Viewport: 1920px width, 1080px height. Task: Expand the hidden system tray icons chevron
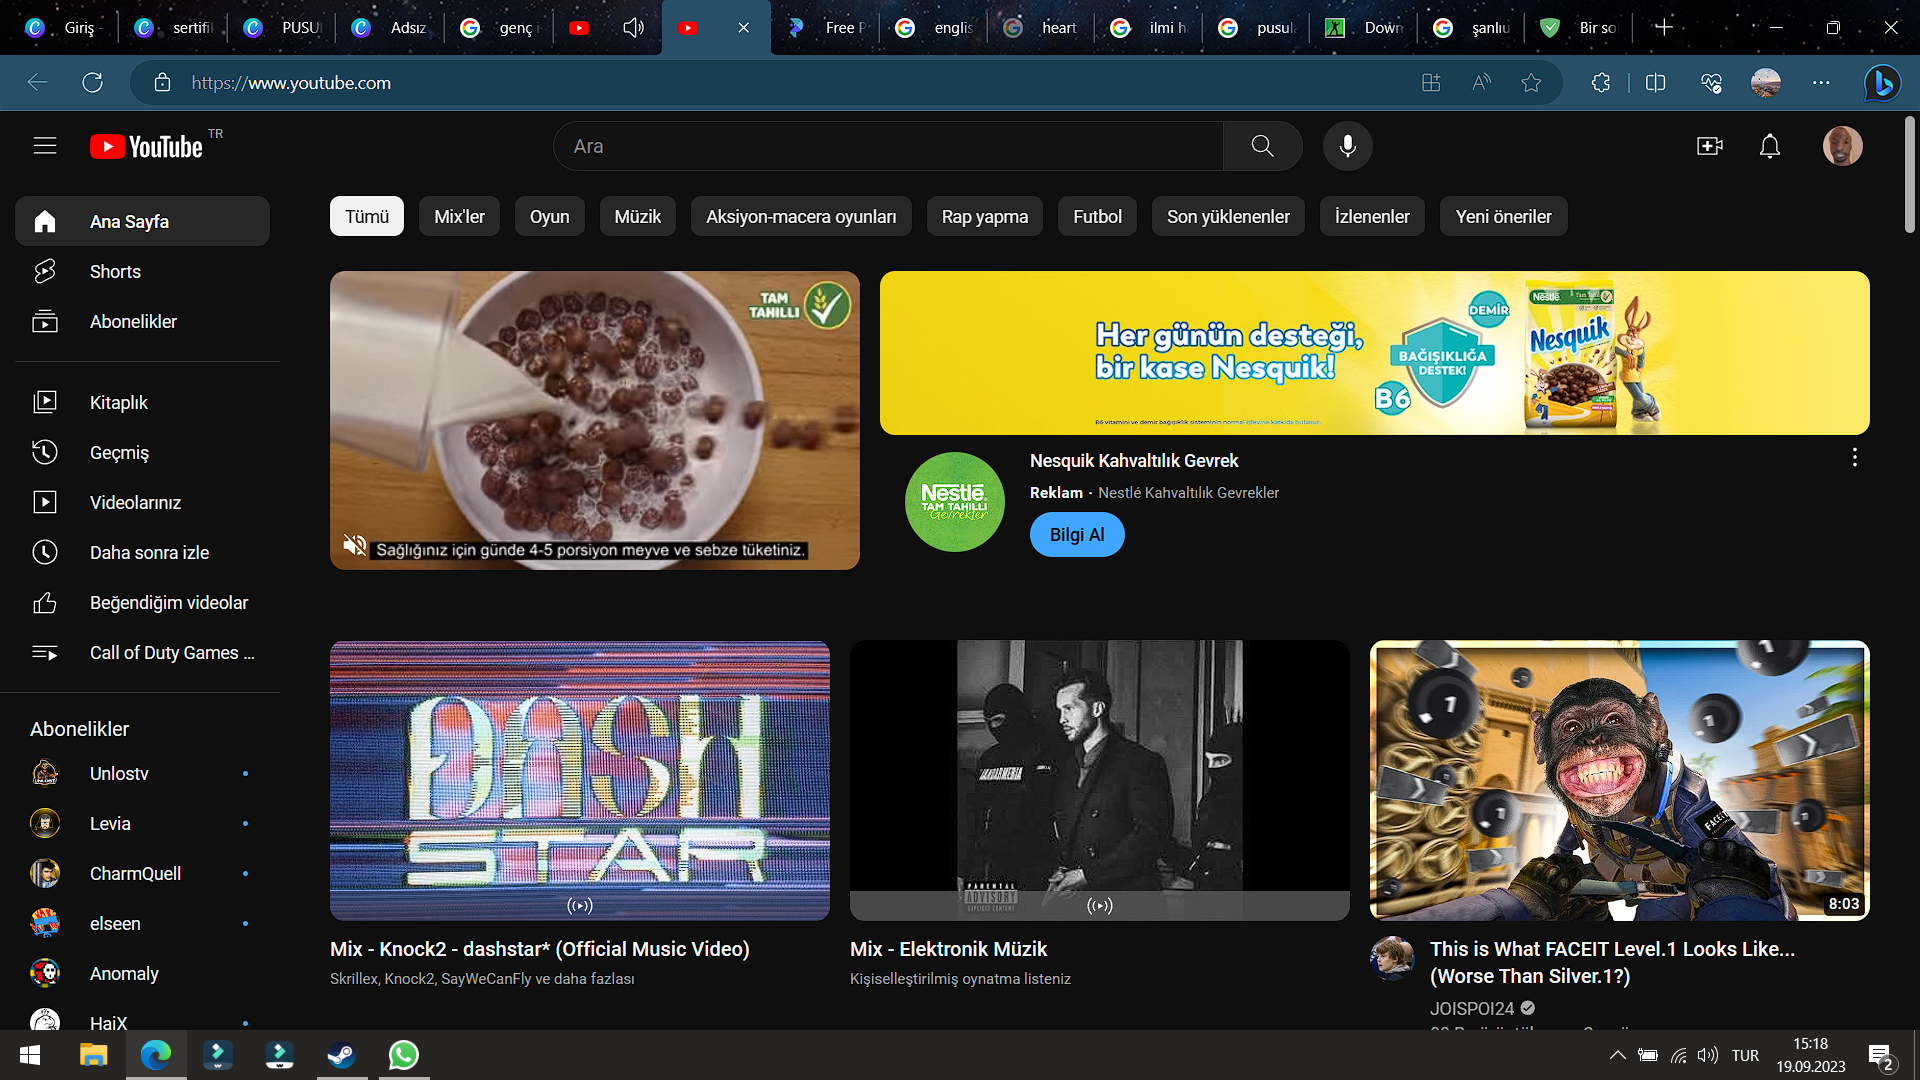pos(1616,1055)
